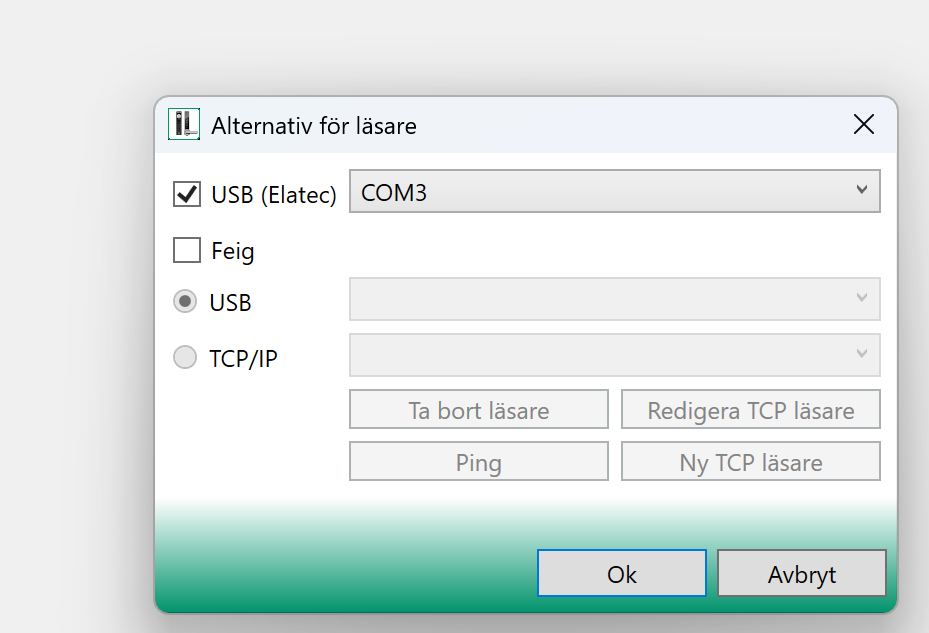Click the chevron arrow on USB reader dropdown

pyautogui.click(x=862, y=298)
